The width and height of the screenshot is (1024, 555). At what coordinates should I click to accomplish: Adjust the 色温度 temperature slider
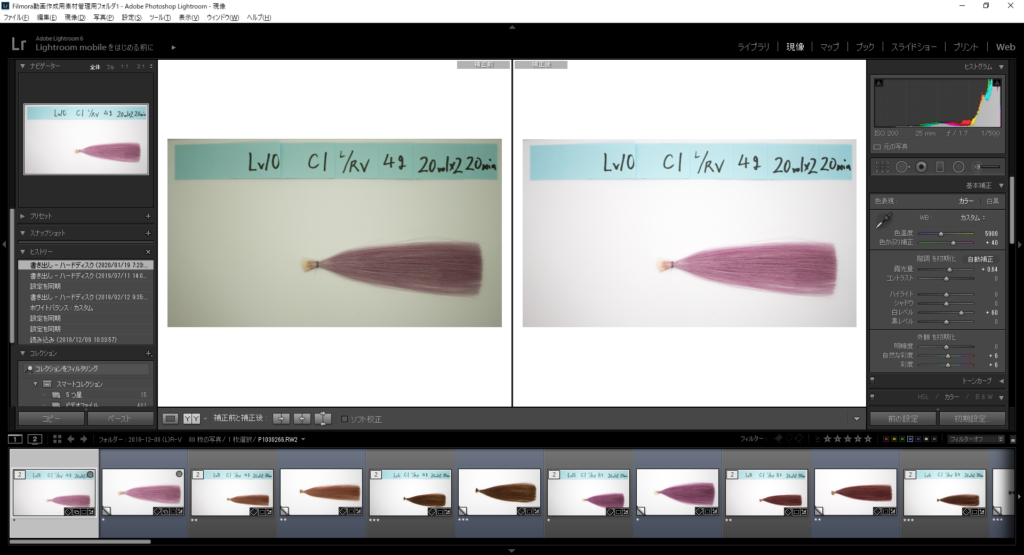click(x=941, y=233)
